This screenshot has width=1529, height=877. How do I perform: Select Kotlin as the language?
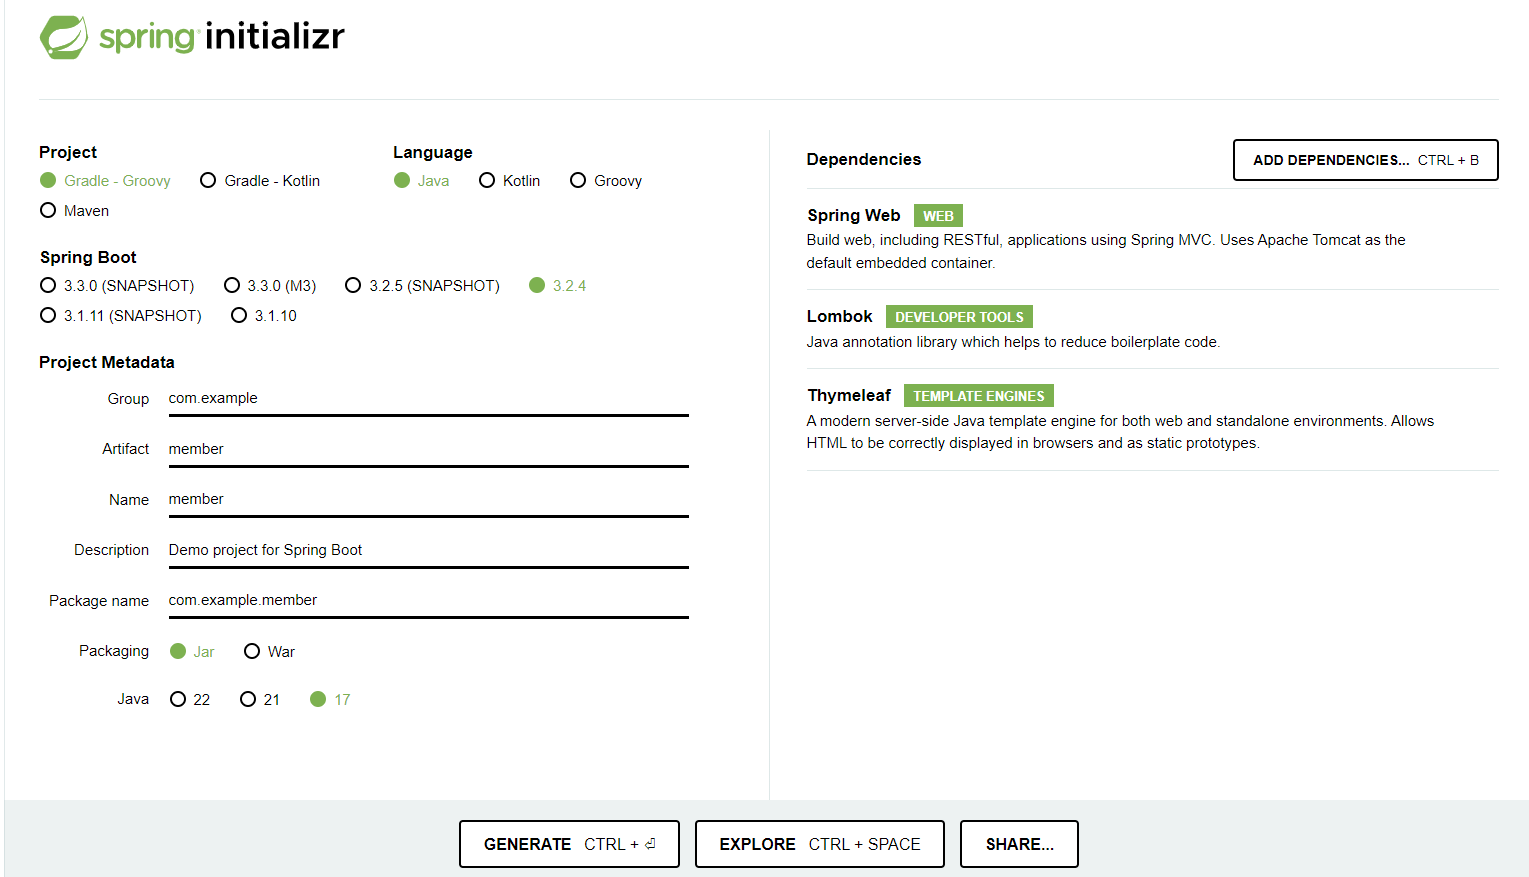pyautogui.click(x=510, y=181)
